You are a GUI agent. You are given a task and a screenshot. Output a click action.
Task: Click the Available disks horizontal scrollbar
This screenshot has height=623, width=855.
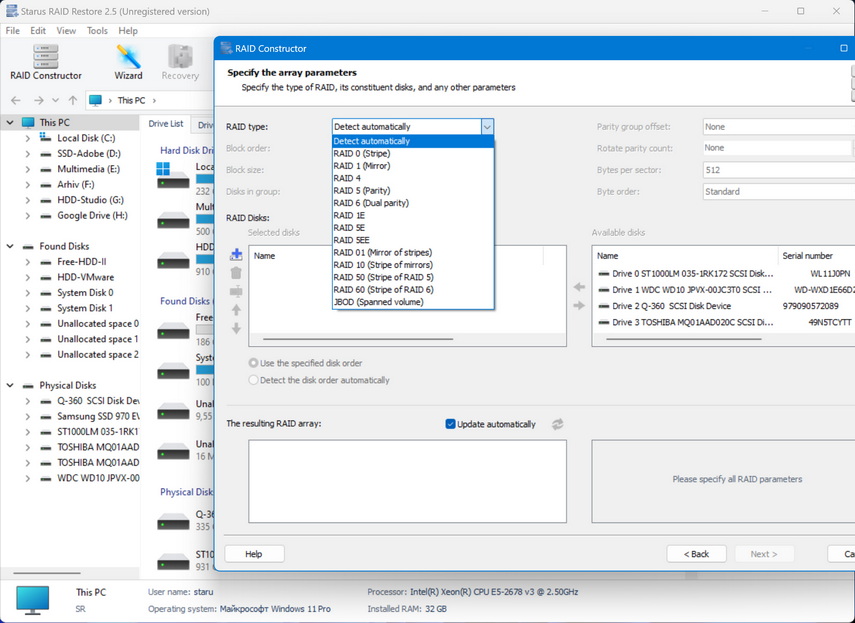(x=684, y=339)
